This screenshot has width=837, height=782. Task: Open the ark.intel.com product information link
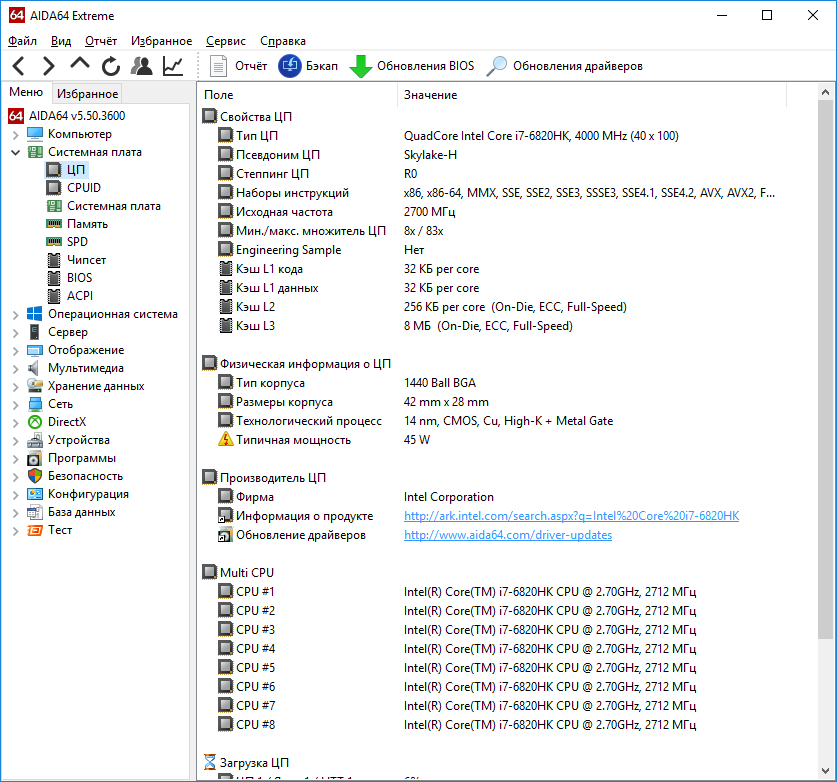571,516
